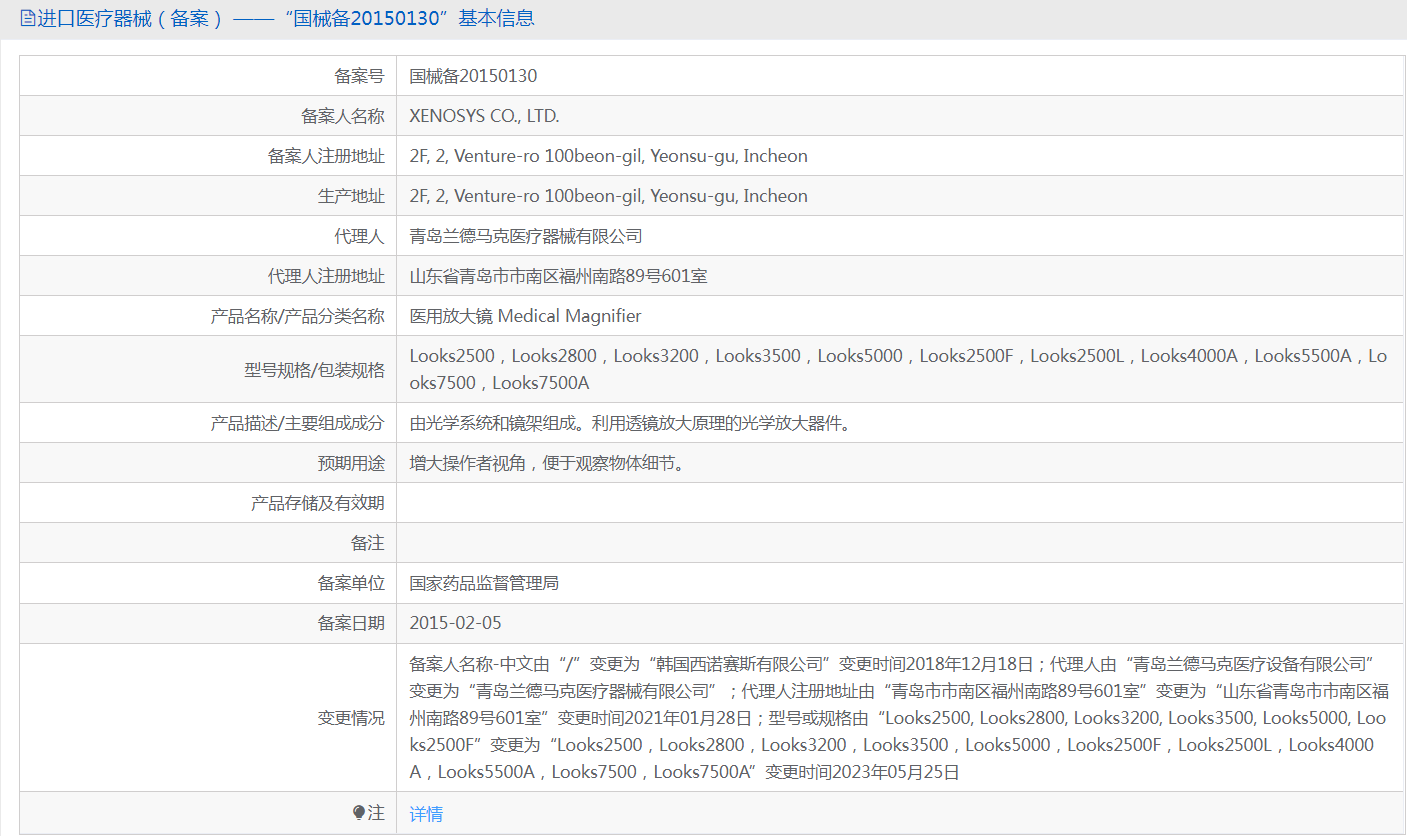Click the 预期用途 label
This screenshot has height=836, width=1407.
pos(351,463)
